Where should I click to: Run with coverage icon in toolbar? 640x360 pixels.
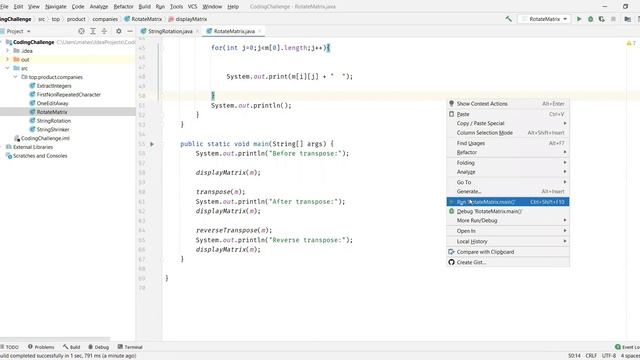tap(602, 19)
